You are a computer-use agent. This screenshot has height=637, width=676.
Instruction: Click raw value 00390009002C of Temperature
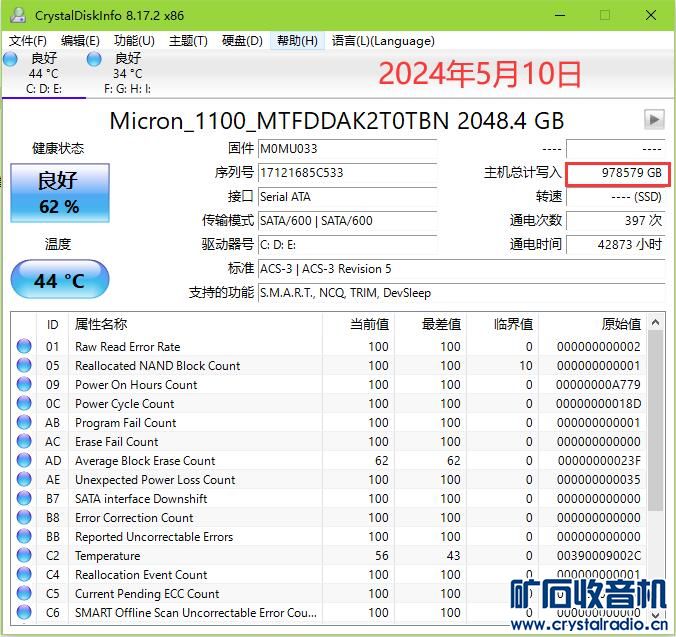click(598, 556)
